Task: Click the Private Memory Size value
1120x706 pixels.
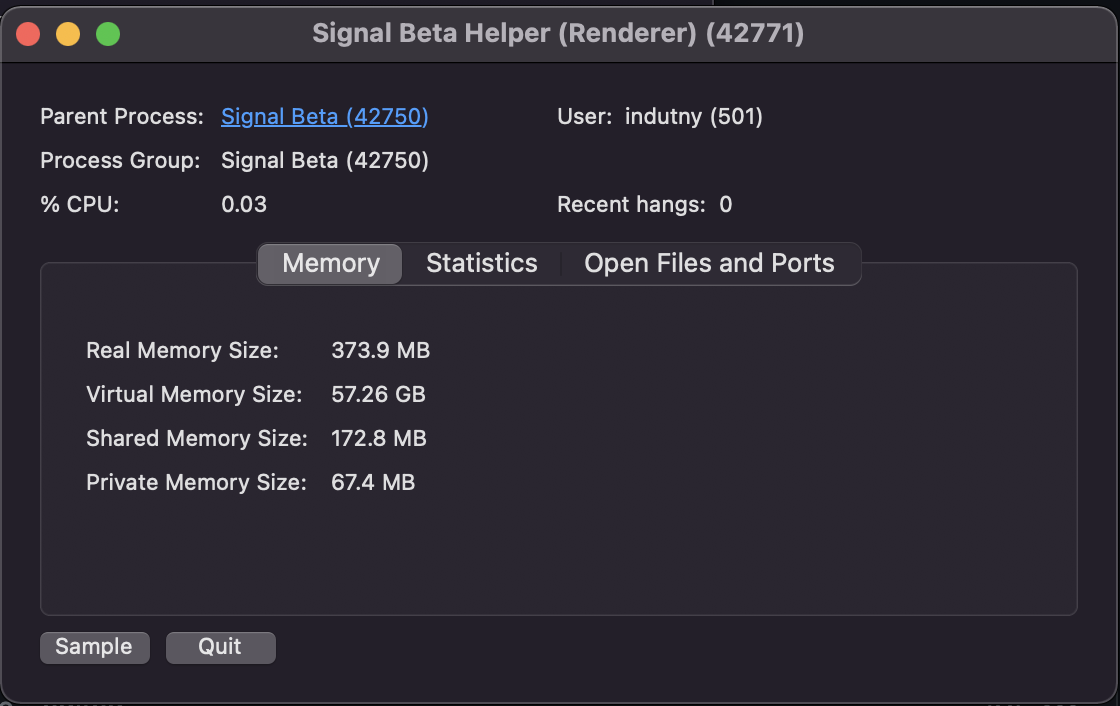Action: (x=373, y=482)
